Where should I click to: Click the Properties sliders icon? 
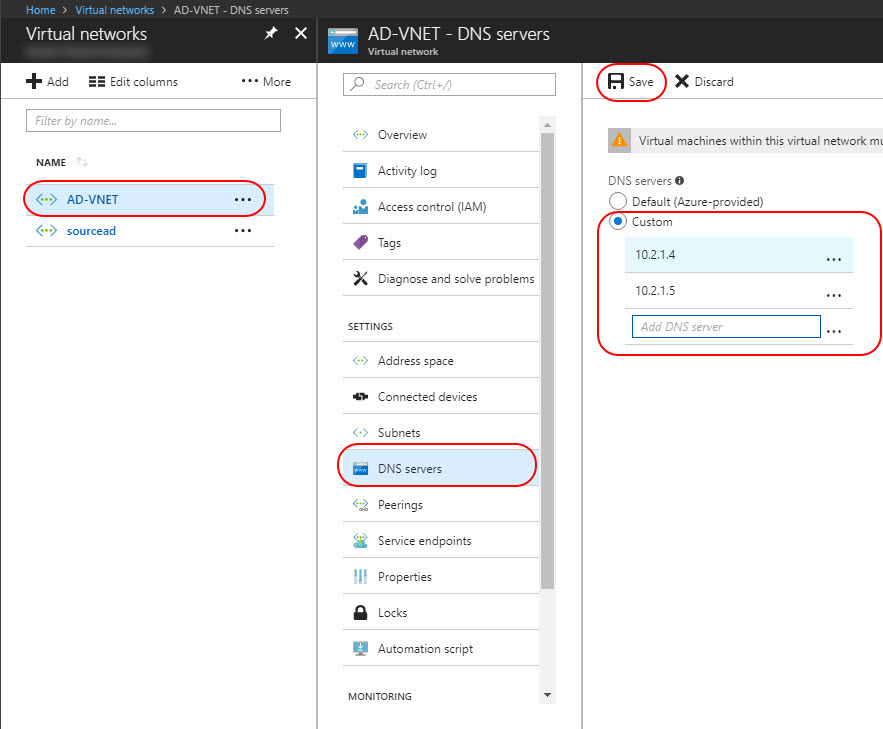pos(360,577)
